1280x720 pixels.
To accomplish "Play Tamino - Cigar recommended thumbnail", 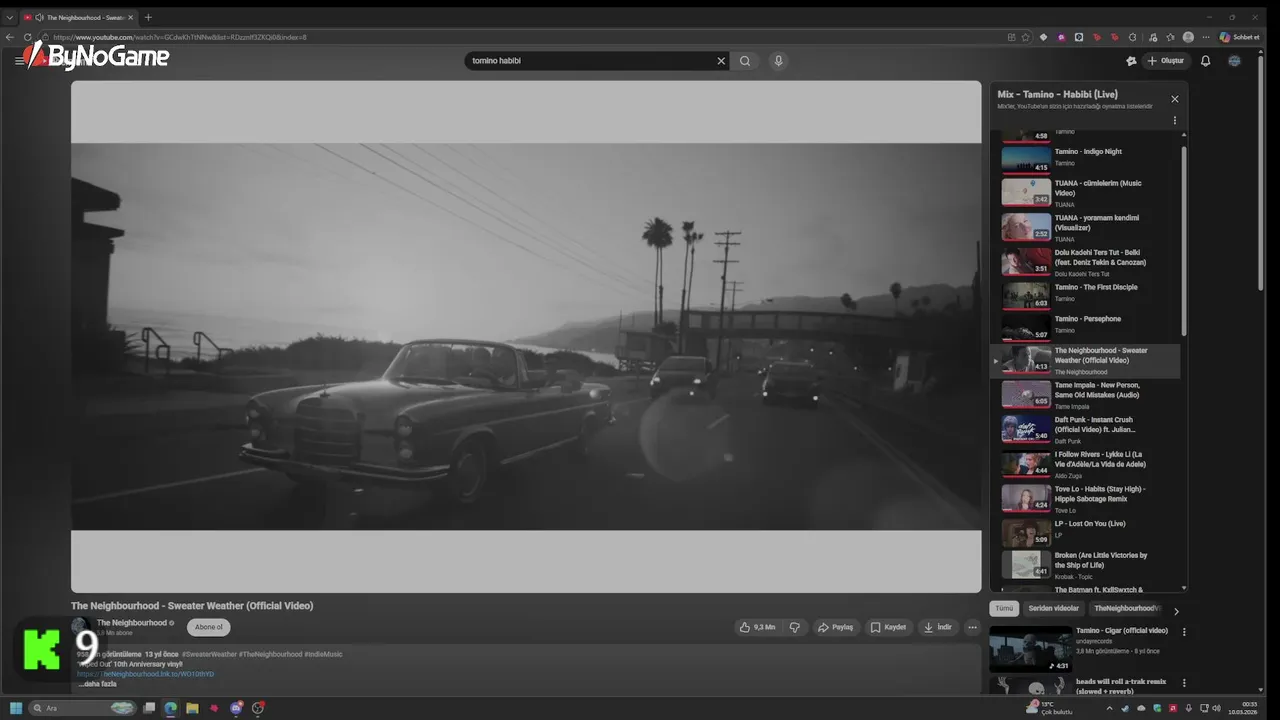I will [1031, 649].
